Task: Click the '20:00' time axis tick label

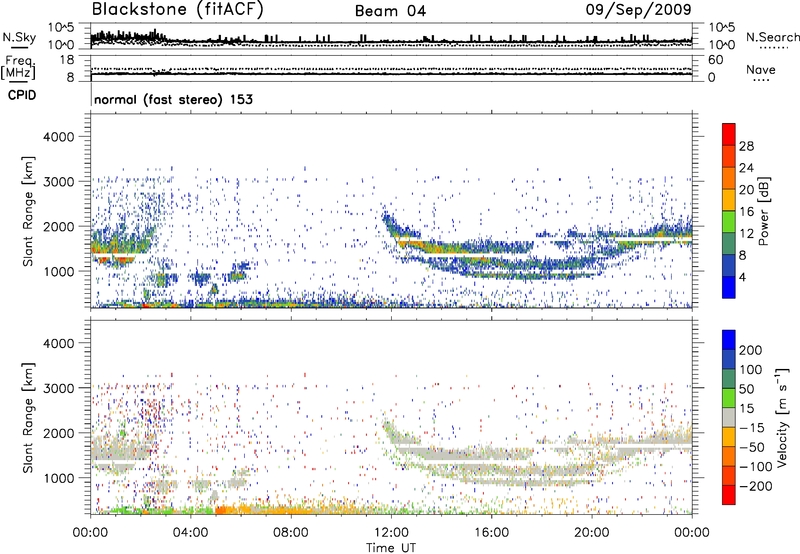Action: pyautogui.click(x=591, y=533)
